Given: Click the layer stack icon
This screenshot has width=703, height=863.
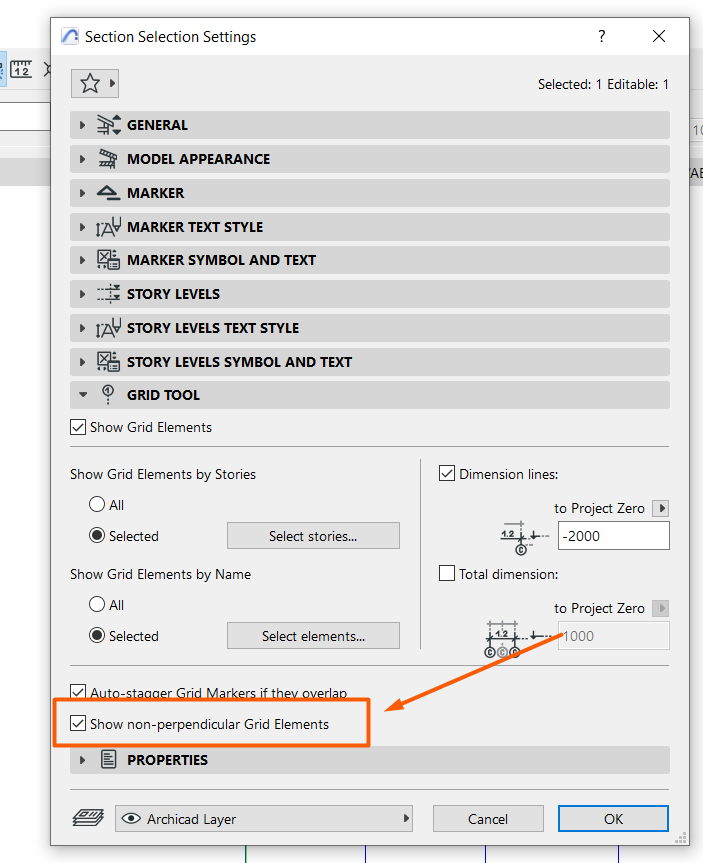Looking at the screenshot, I should point(88,818).
